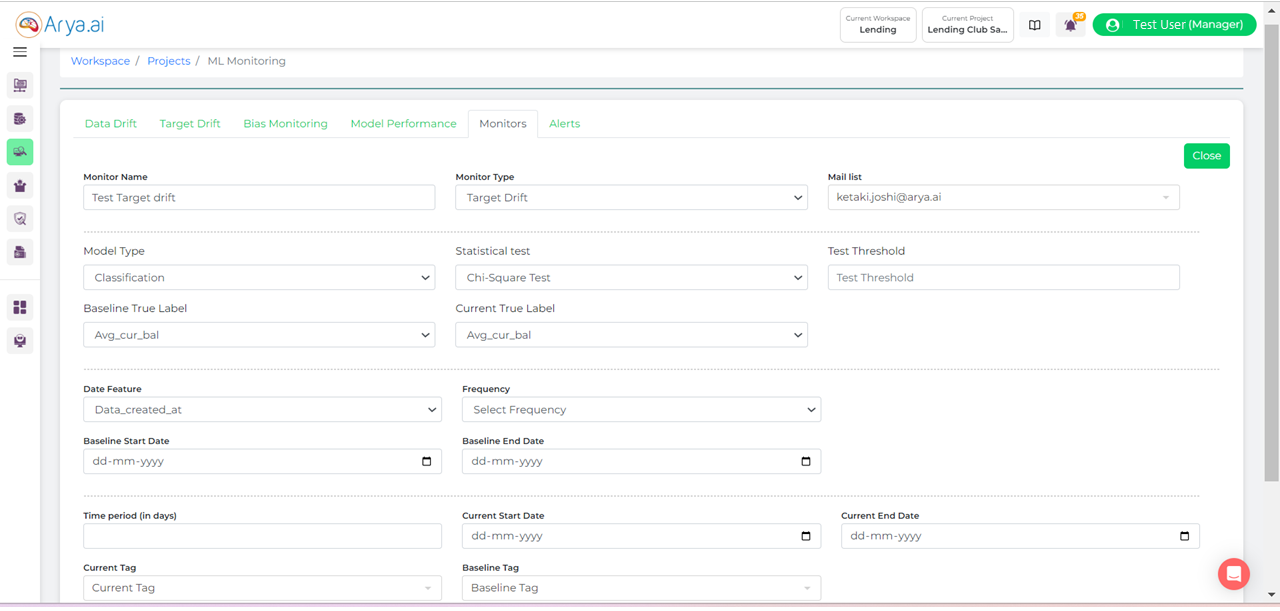Viewport: 1280px width, 611px height.
Task: Click the shield checkmark sidebar icon
Action: pyautogui.click(x=20, y=219)
